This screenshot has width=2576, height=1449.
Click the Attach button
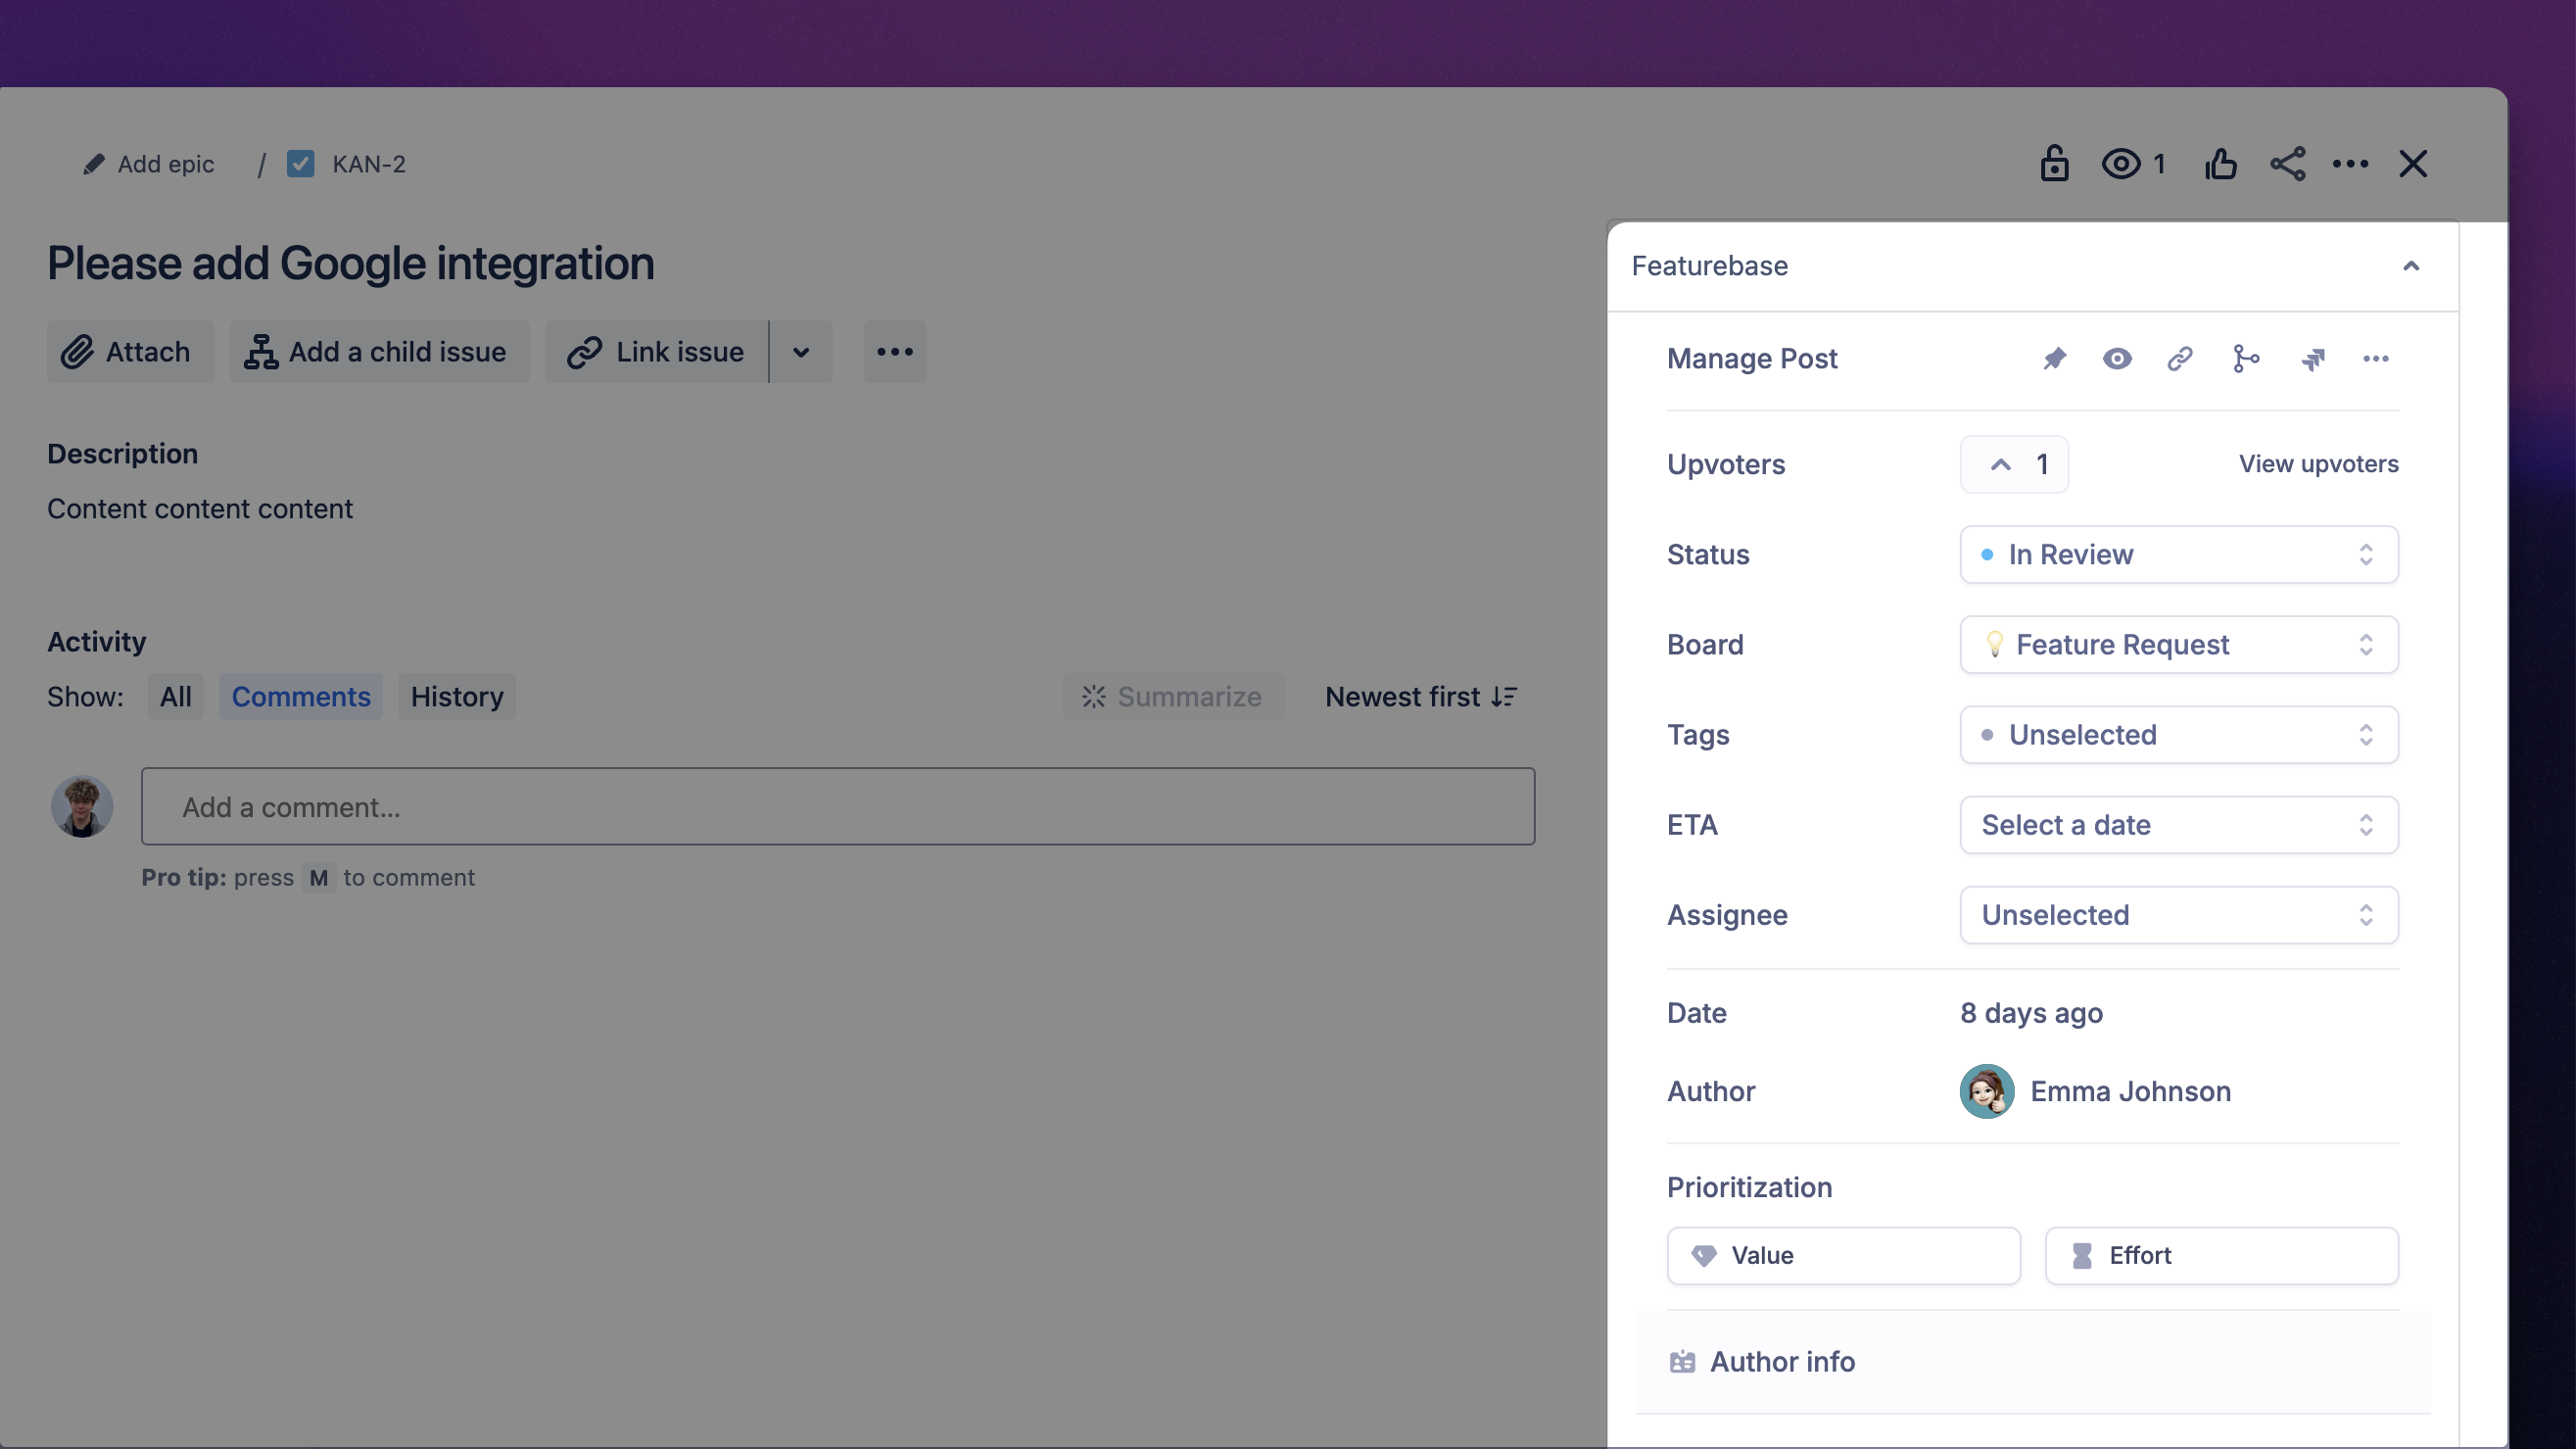[x=130, y=351]
